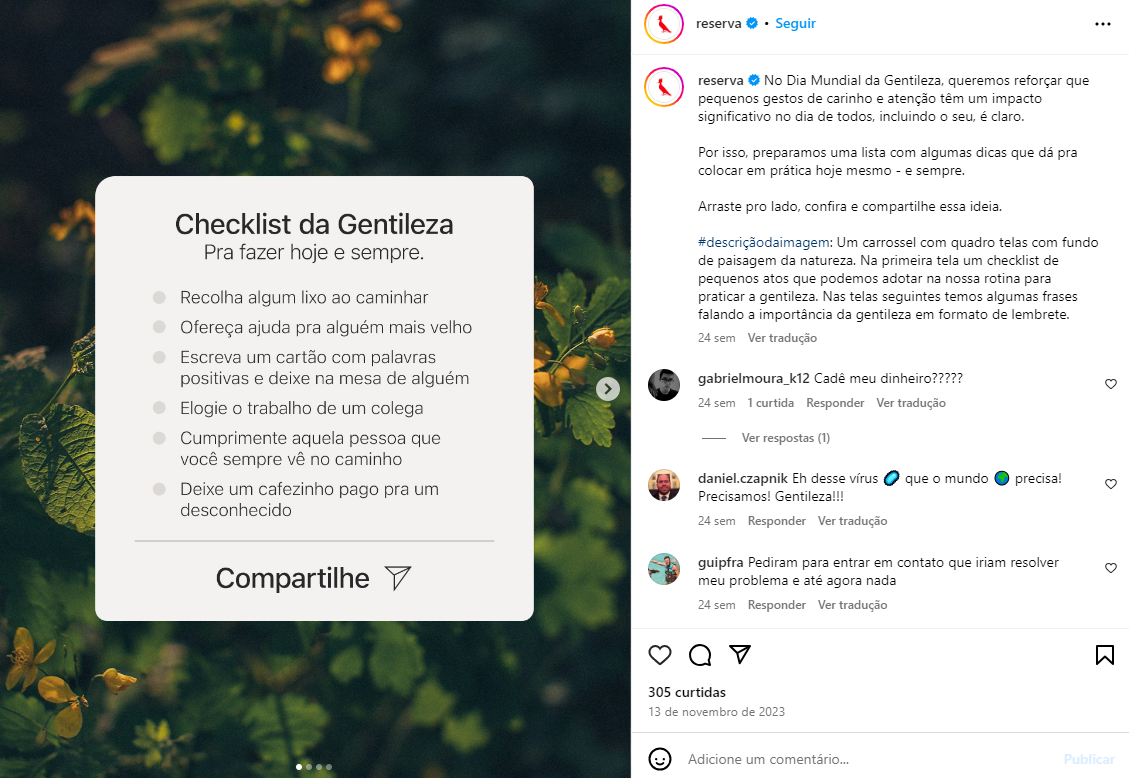Expand Ver respostas (1) replies
Screen dimensions: 1129x778
point(786,438)
